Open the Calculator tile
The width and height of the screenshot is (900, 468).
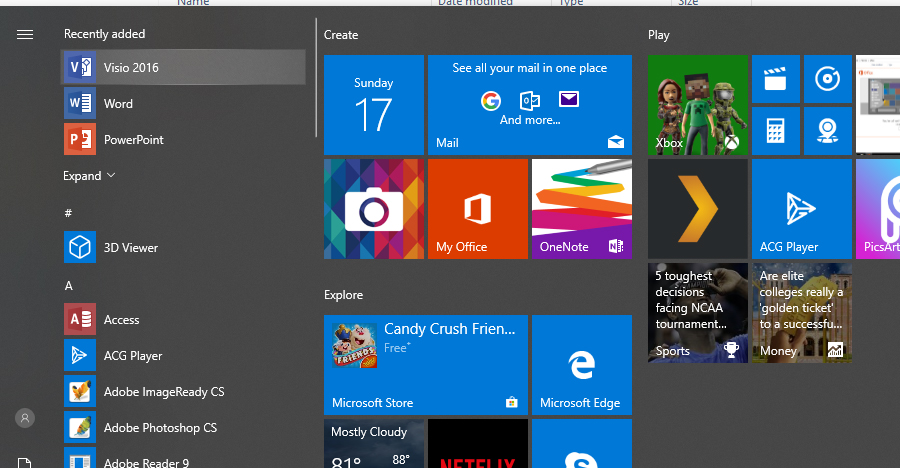click(775, 131)
